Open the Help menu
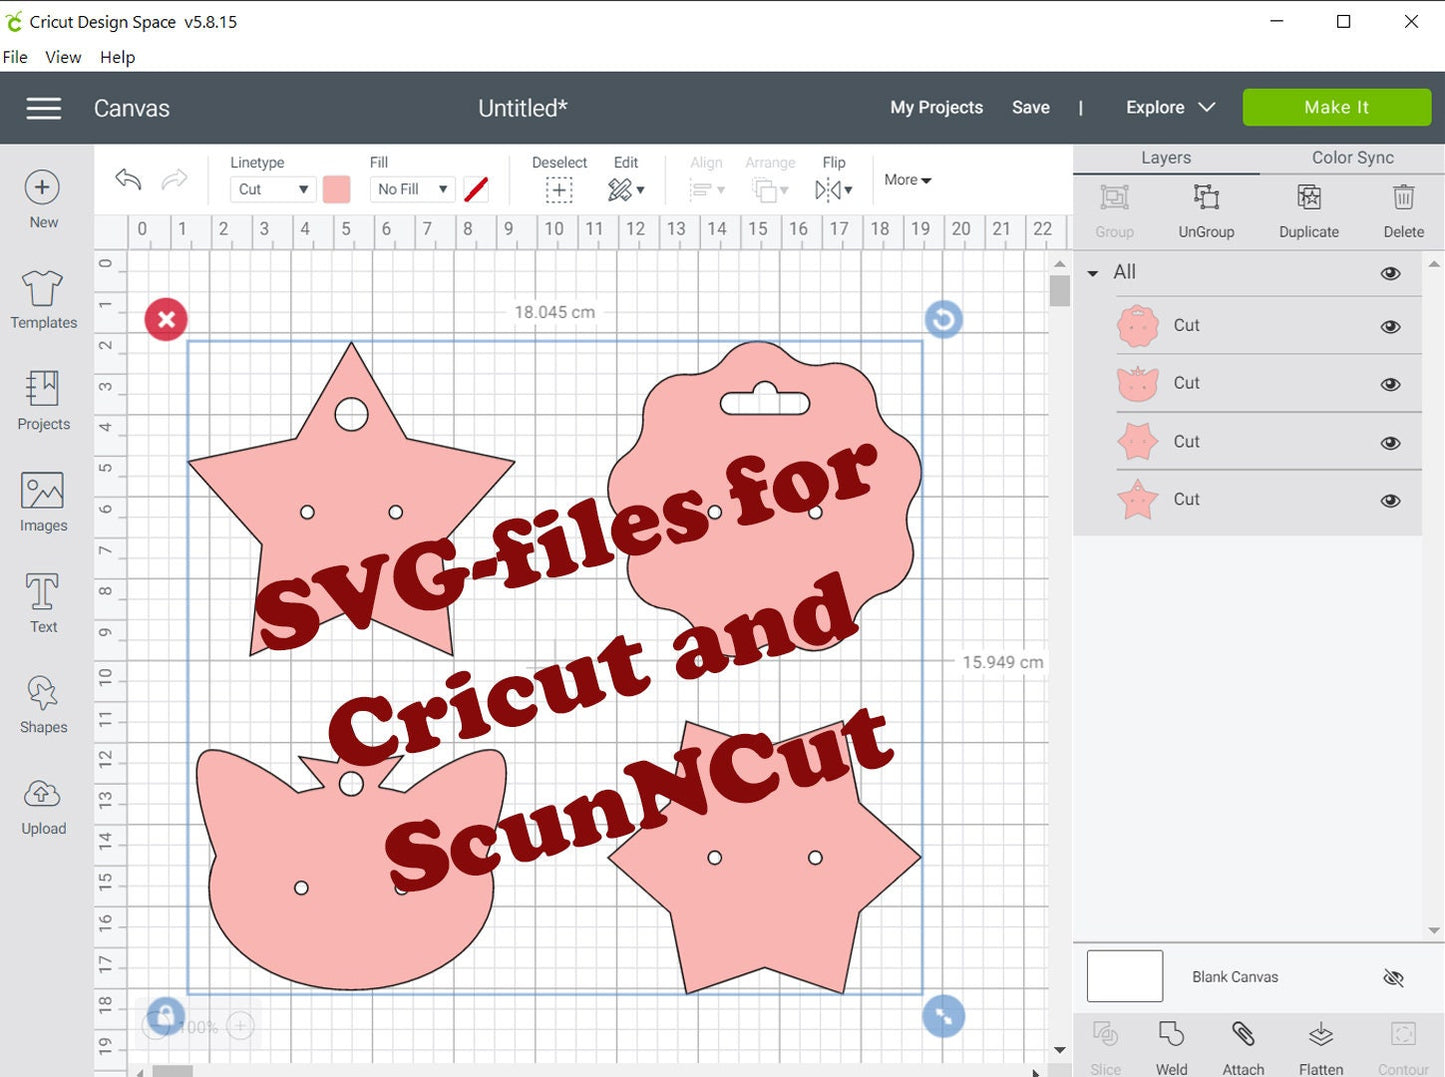Image resolution: width=1445 pixels, height=1077 pixels. pyautogui.click(x=117, y=57)
